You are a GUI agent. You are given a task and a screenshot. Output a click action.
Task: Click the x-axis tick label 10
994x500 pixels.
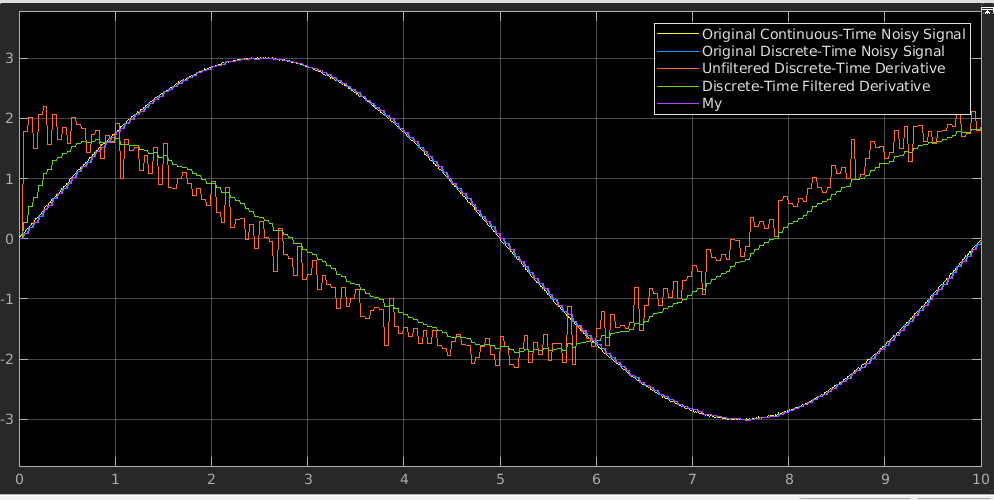(980, 479)
